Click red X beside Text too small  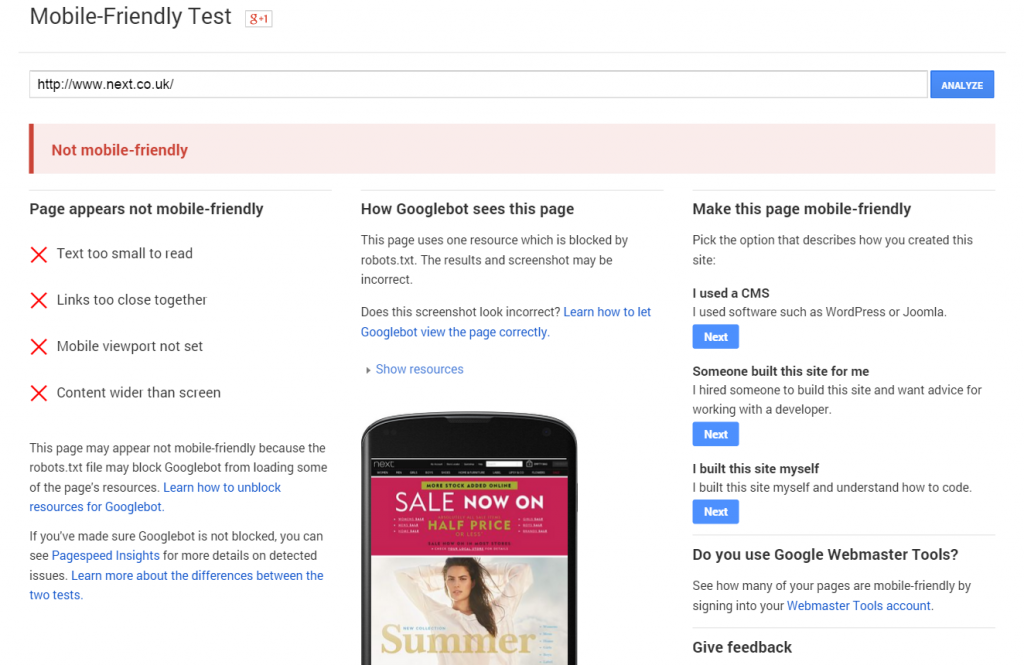39,254
